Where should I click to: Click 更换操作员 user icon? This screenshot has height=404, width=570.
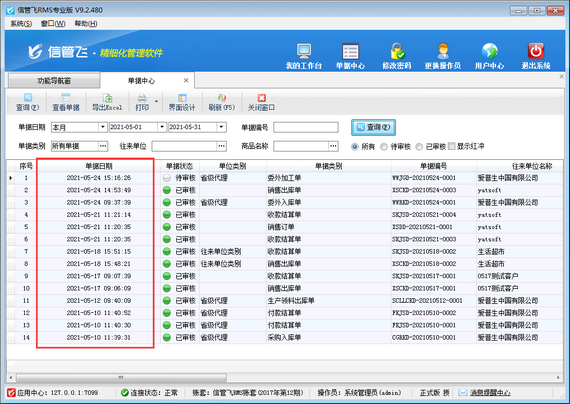(443, 51)
